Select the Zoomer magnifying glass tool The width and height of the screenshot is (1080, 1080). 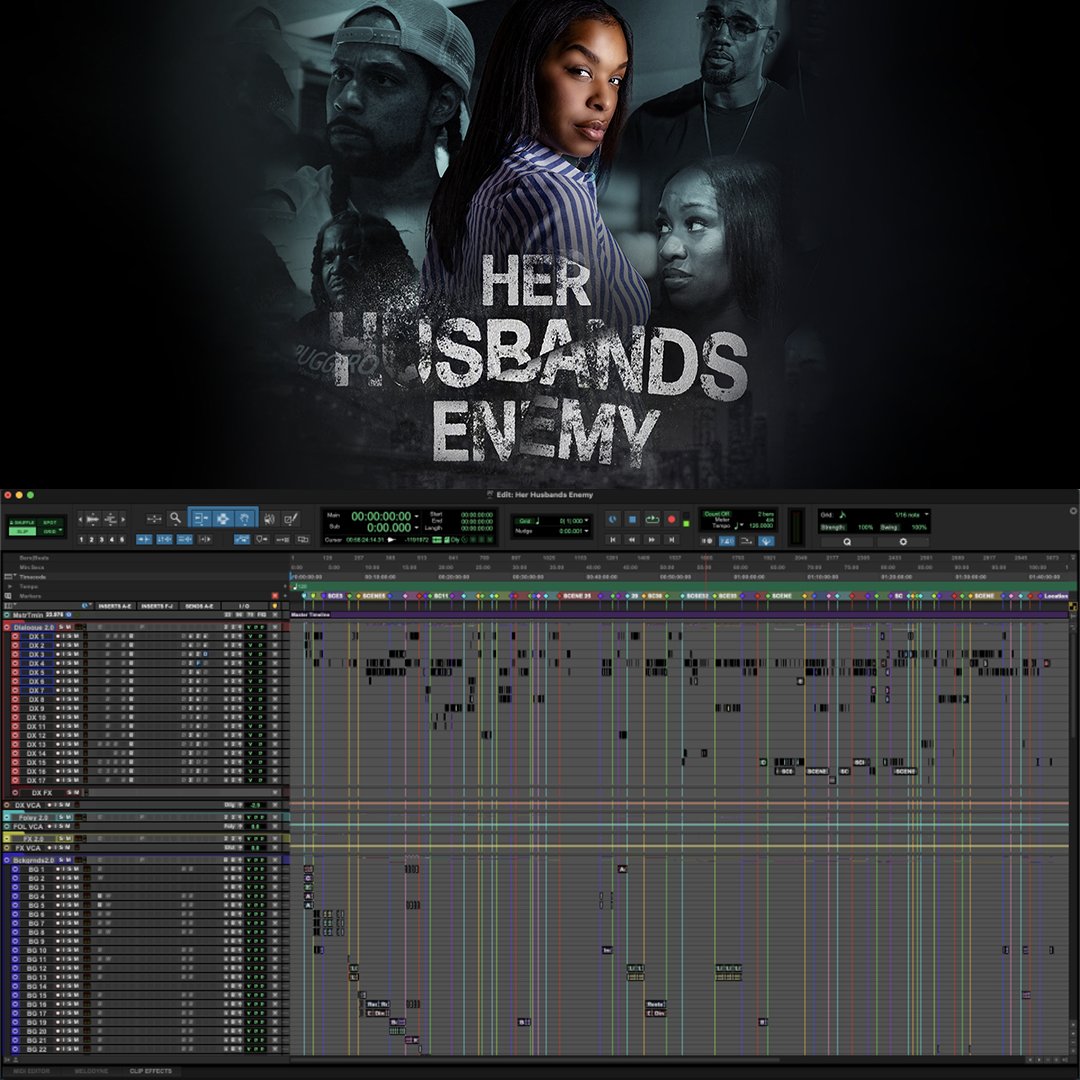point(176,518)
